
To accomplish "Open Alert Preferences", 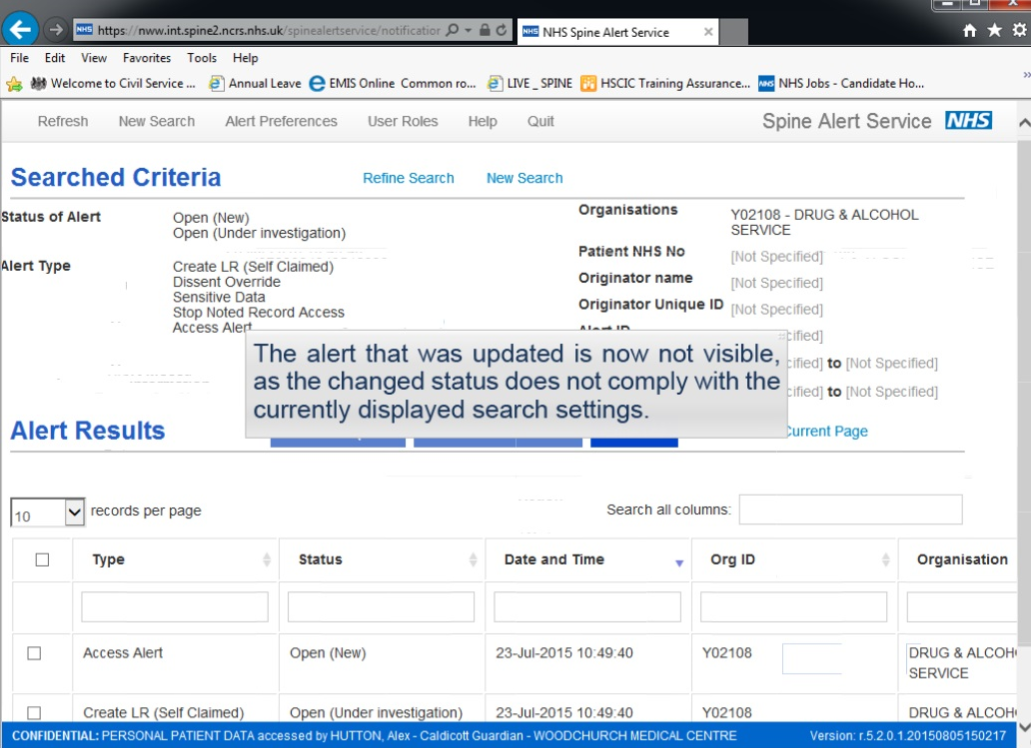I will pos(281,122).
